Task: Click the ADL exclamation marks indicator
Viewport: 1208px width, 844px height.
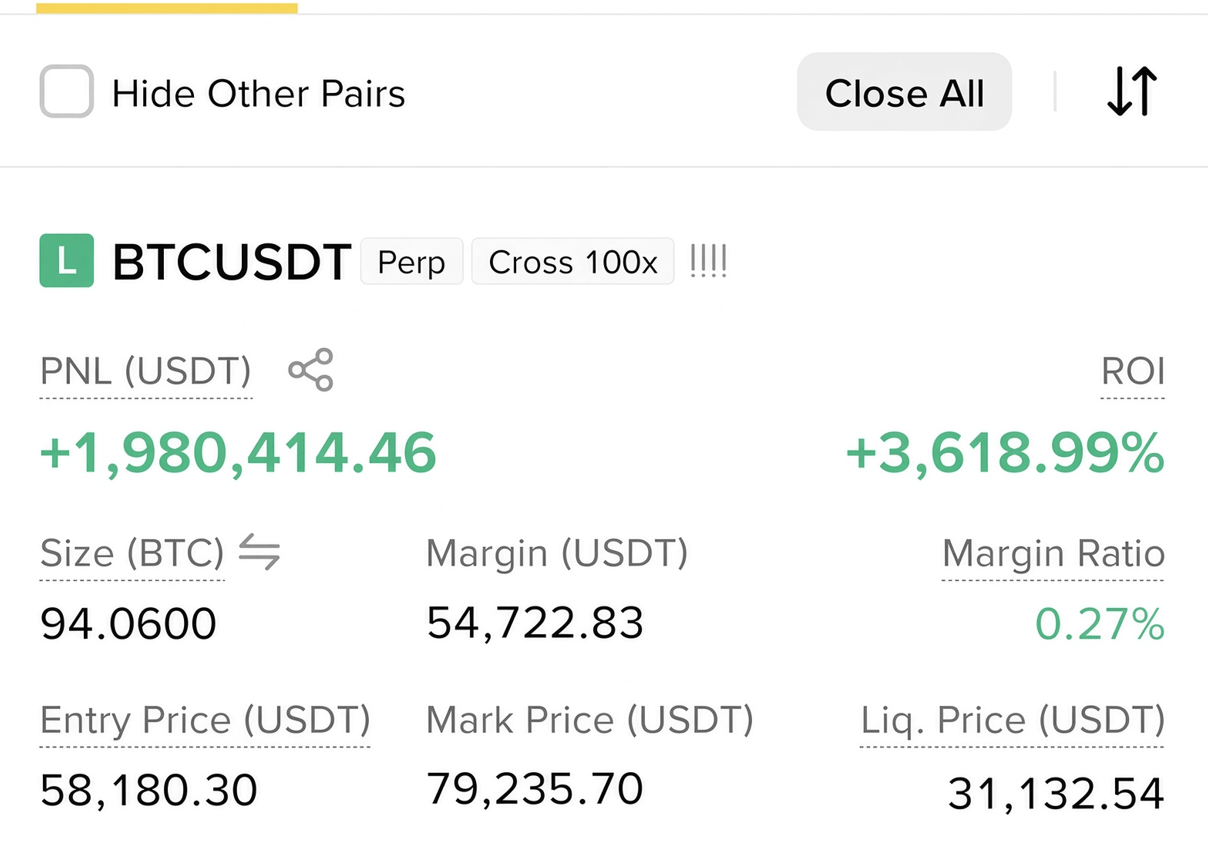Action: point(708,261)
